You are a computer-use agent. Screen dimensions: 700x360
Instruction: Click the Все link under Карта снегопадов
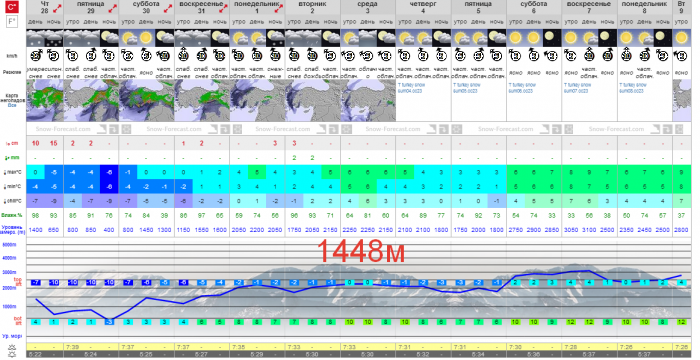click(x=12, y=105)
